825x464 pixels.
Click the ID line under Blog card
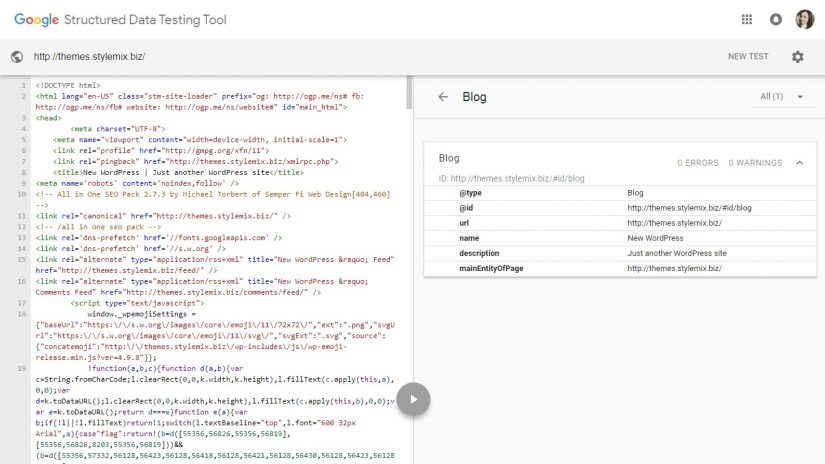point(511,178)
